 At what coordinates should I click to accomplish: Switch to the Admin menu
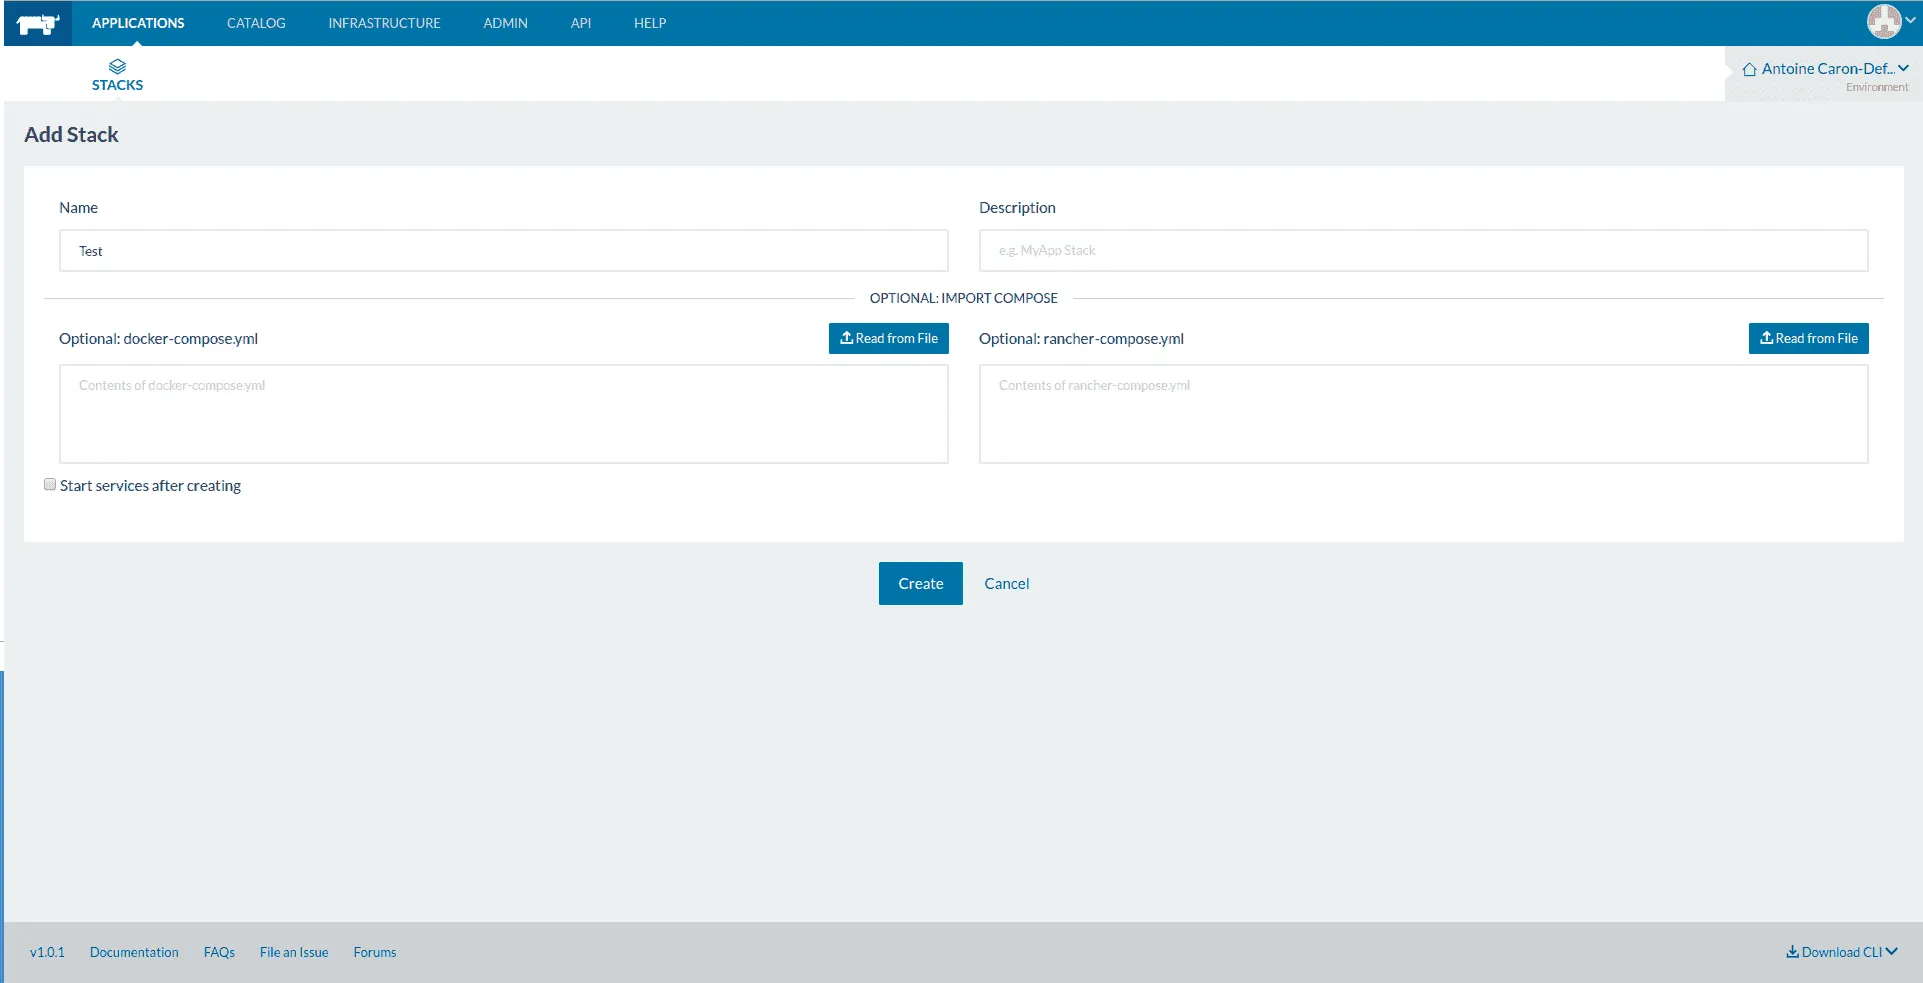point(505,23)
